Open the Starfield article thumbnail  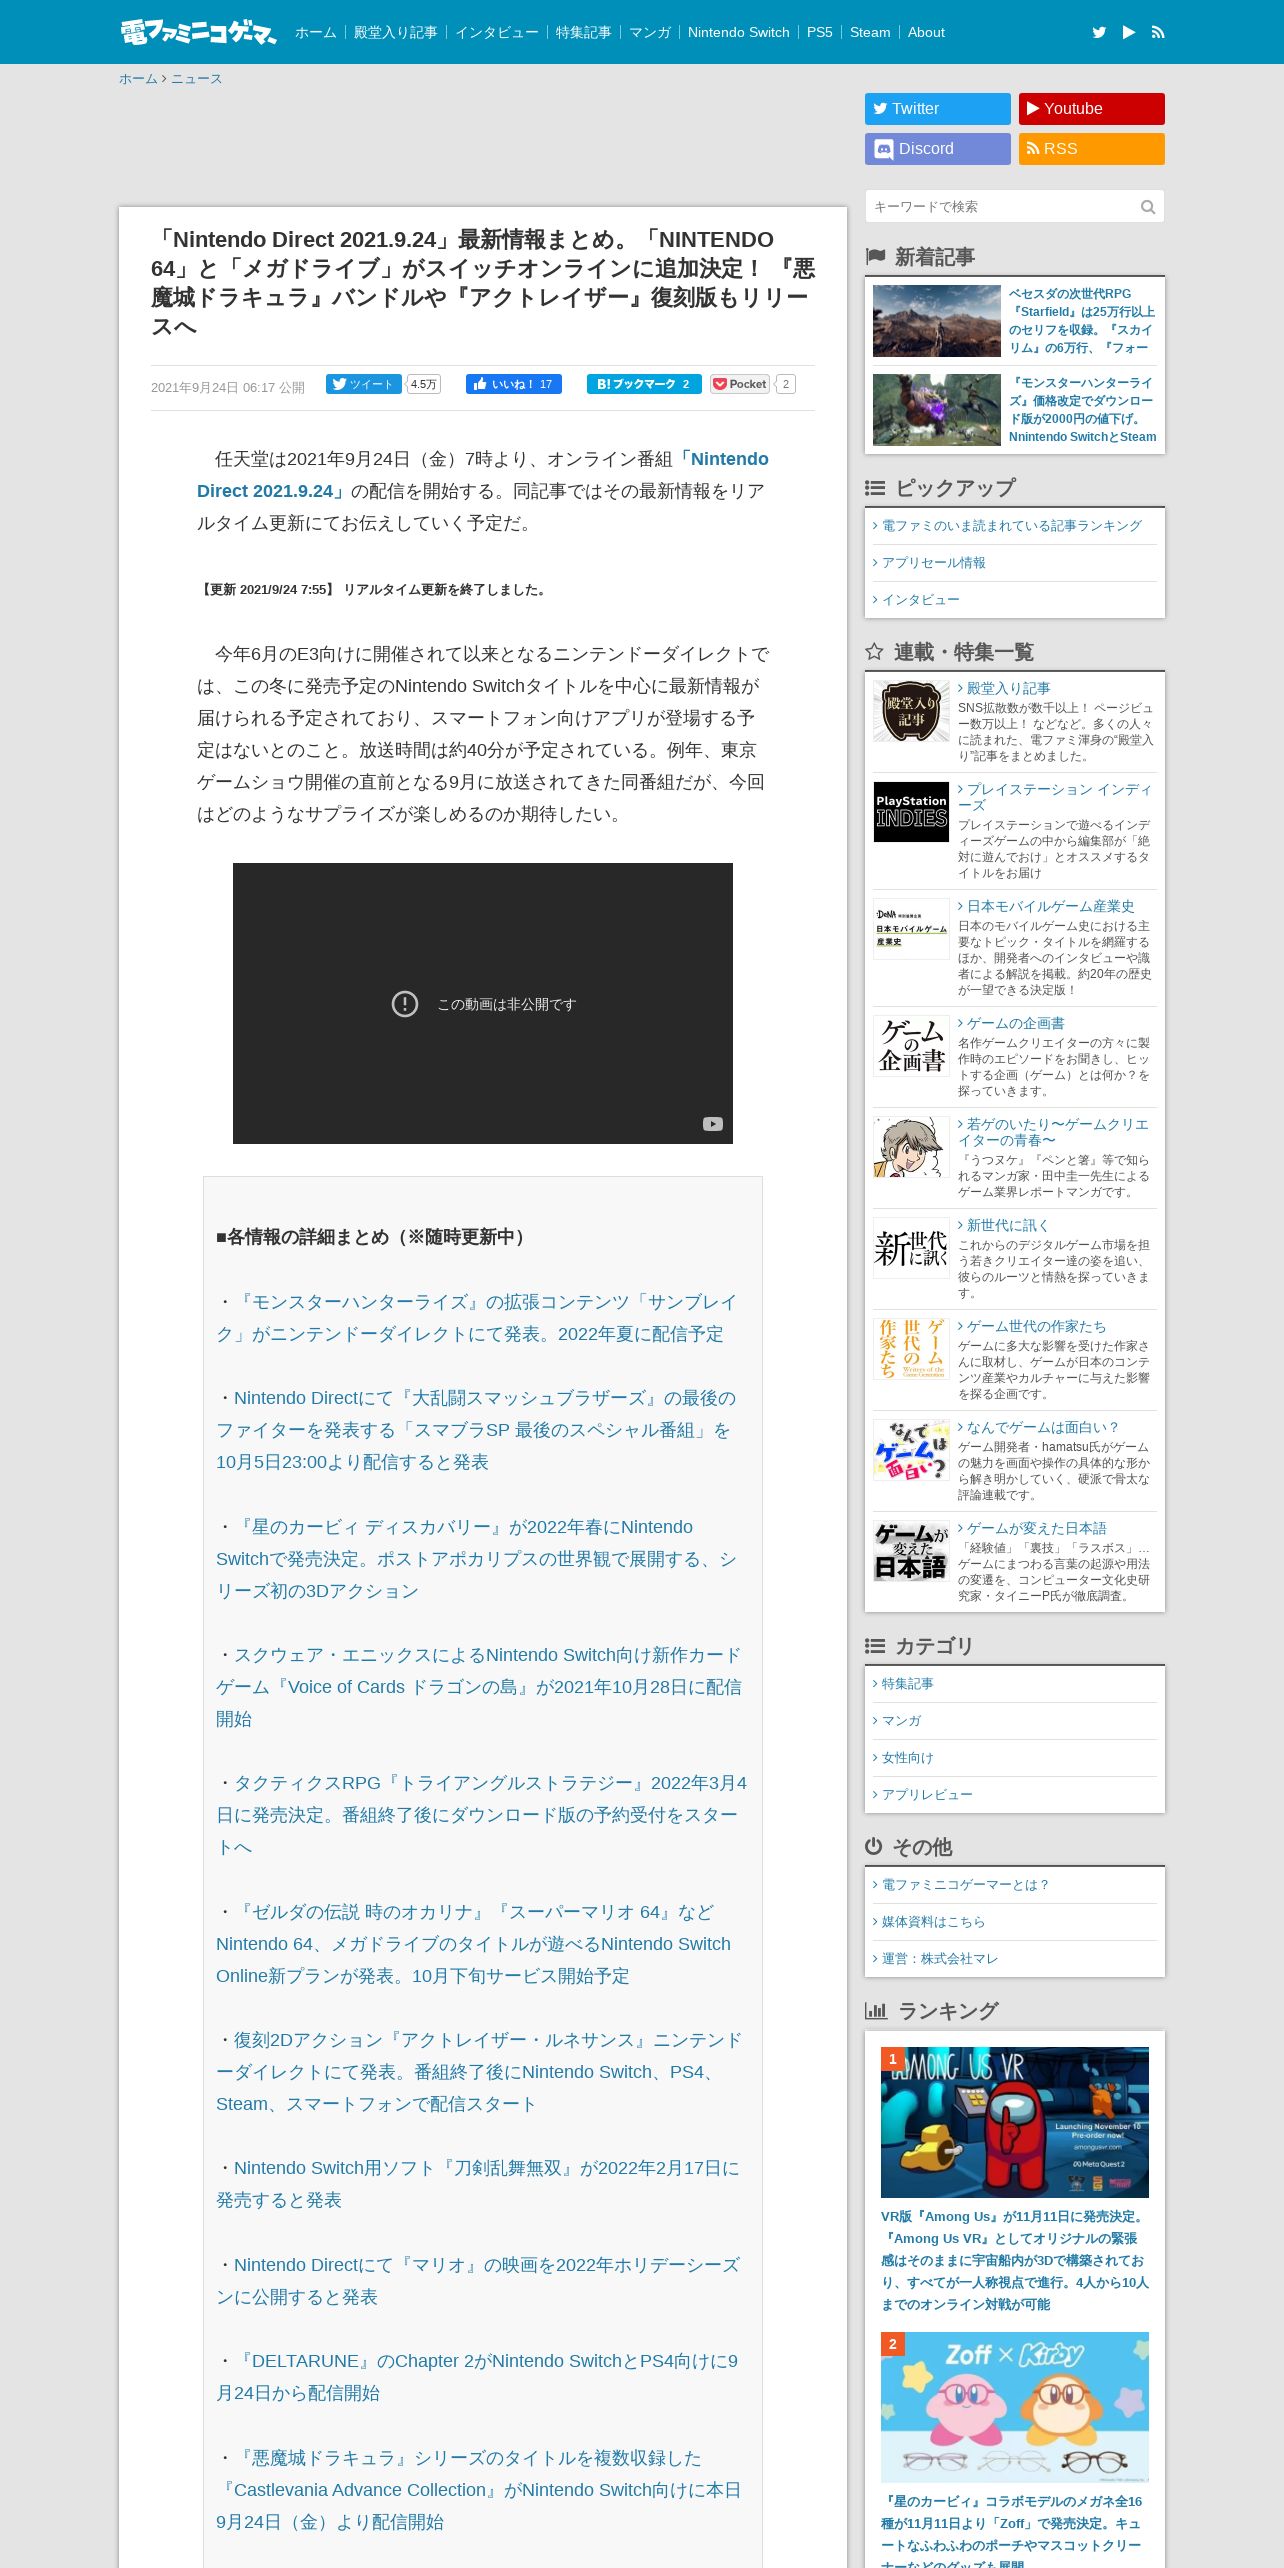coord(937,321)
